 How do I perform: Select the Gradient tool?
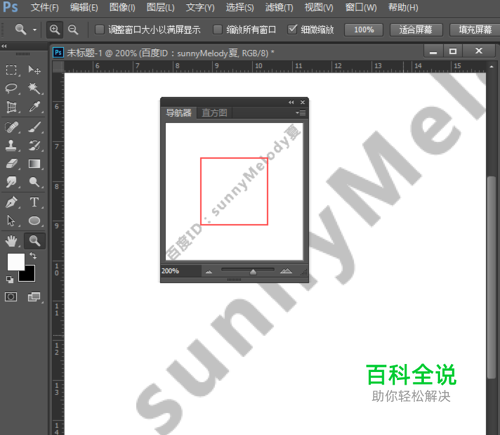coord(34,164)
